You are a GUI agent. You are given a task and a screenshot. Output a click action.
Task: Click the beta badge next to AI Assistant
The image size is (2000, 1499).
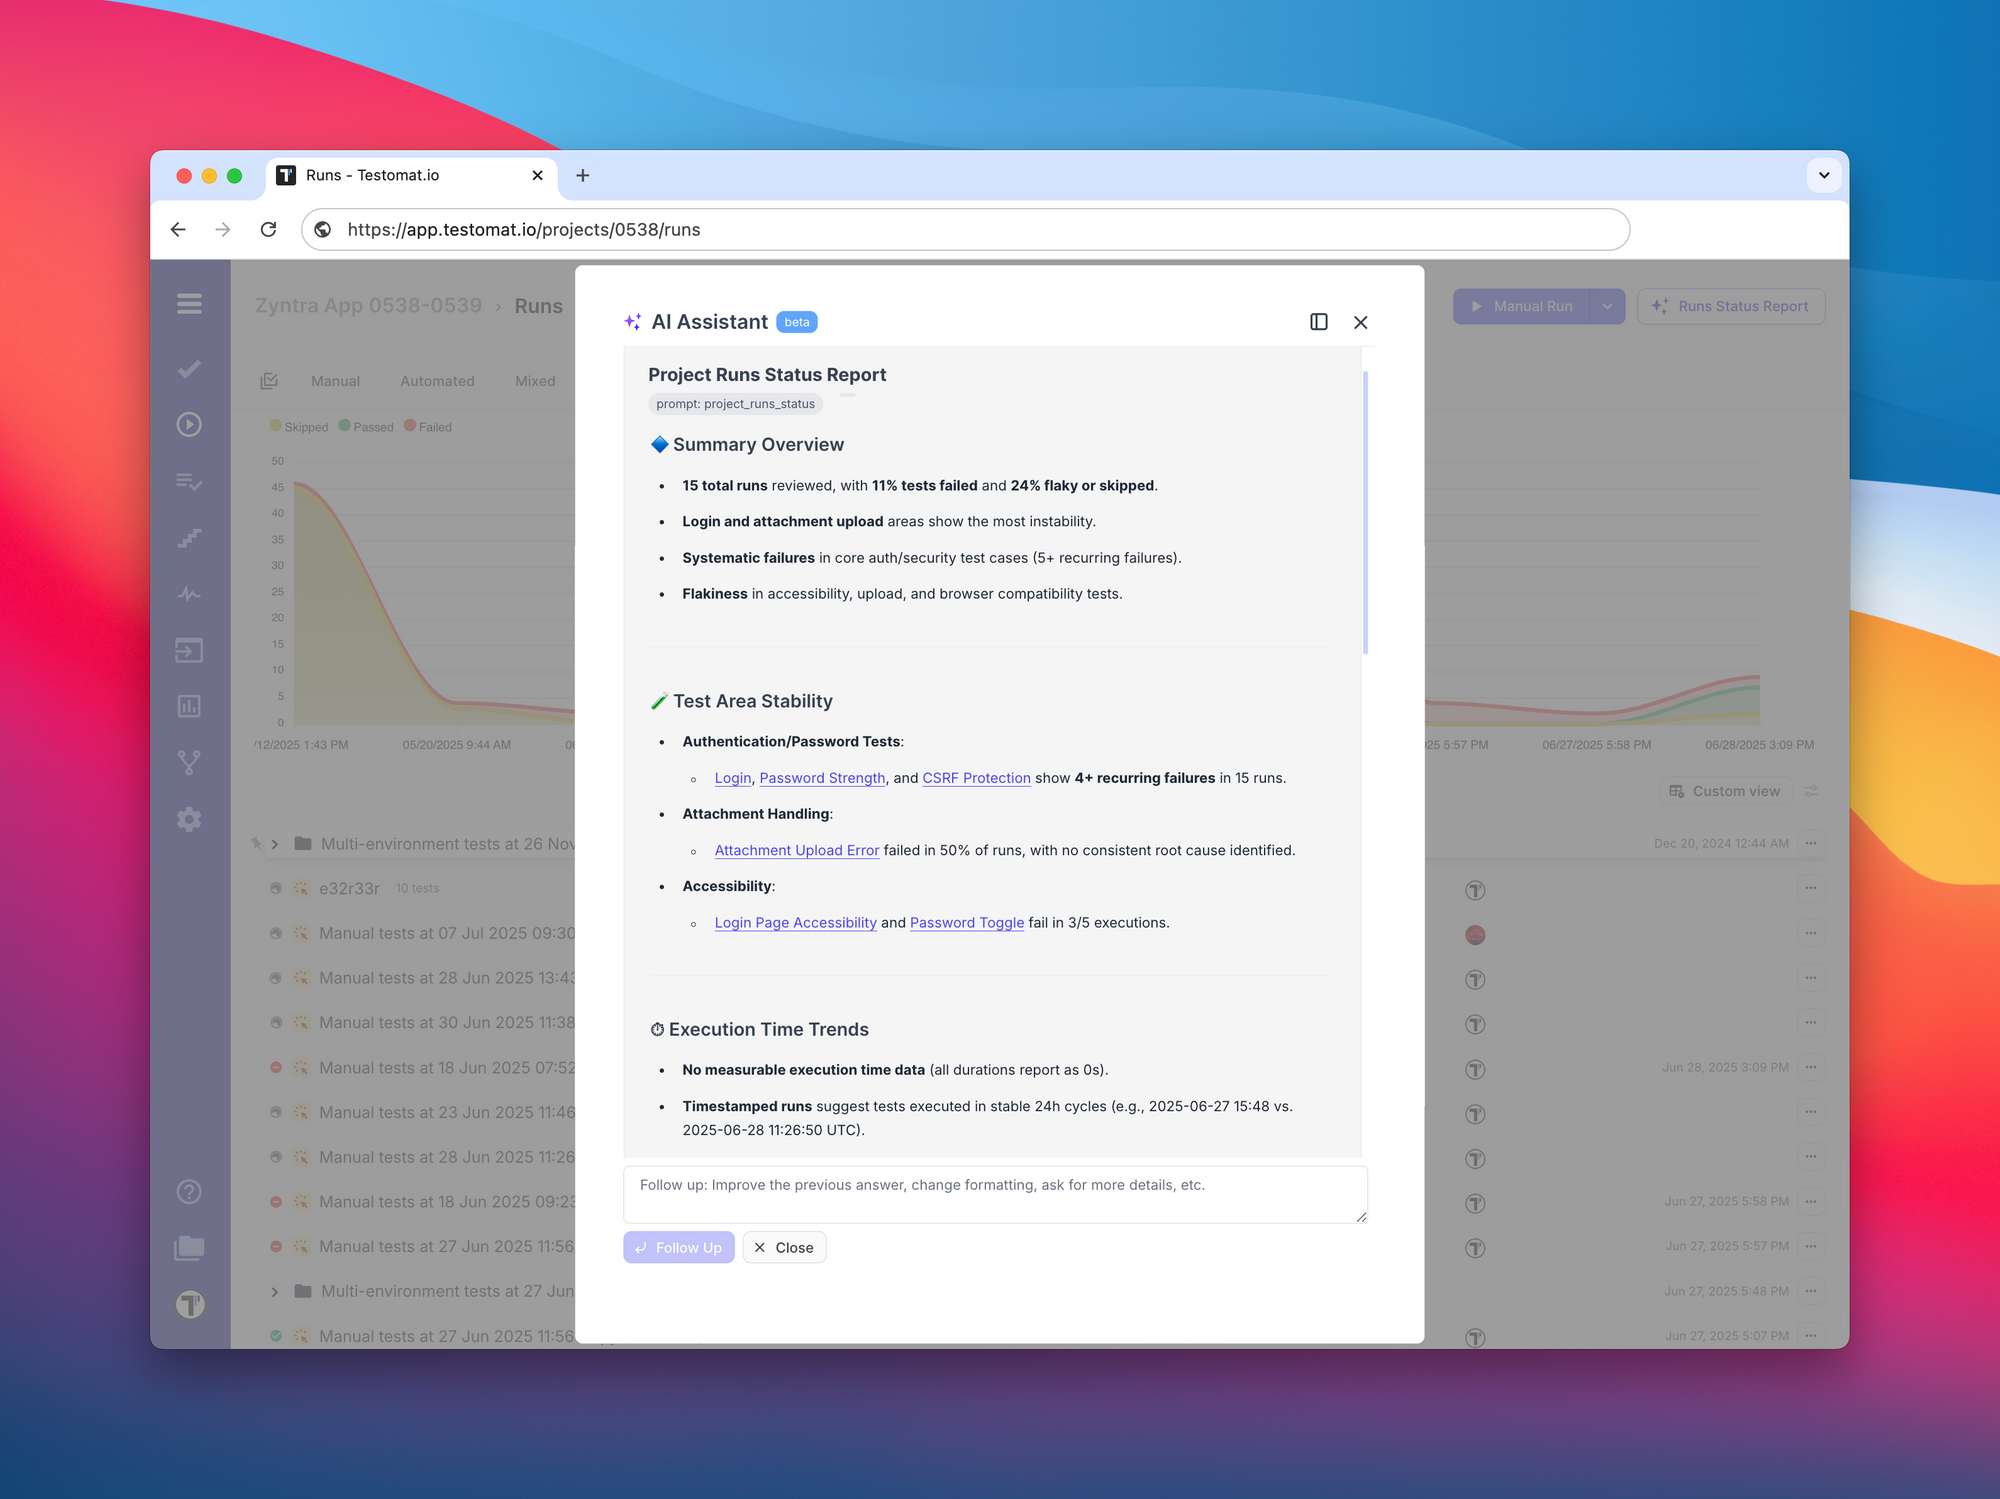pos(797,322)
